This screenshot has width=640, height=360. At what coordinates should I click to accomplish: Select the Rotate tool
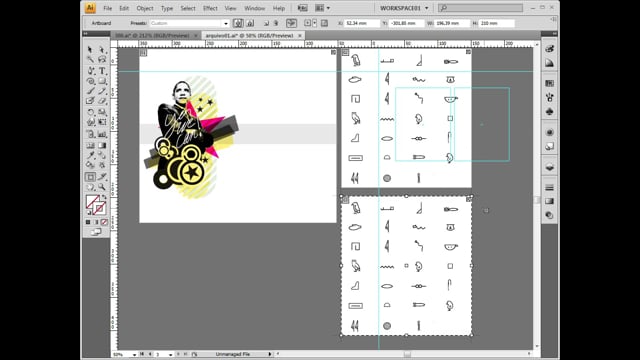[90, 112]
